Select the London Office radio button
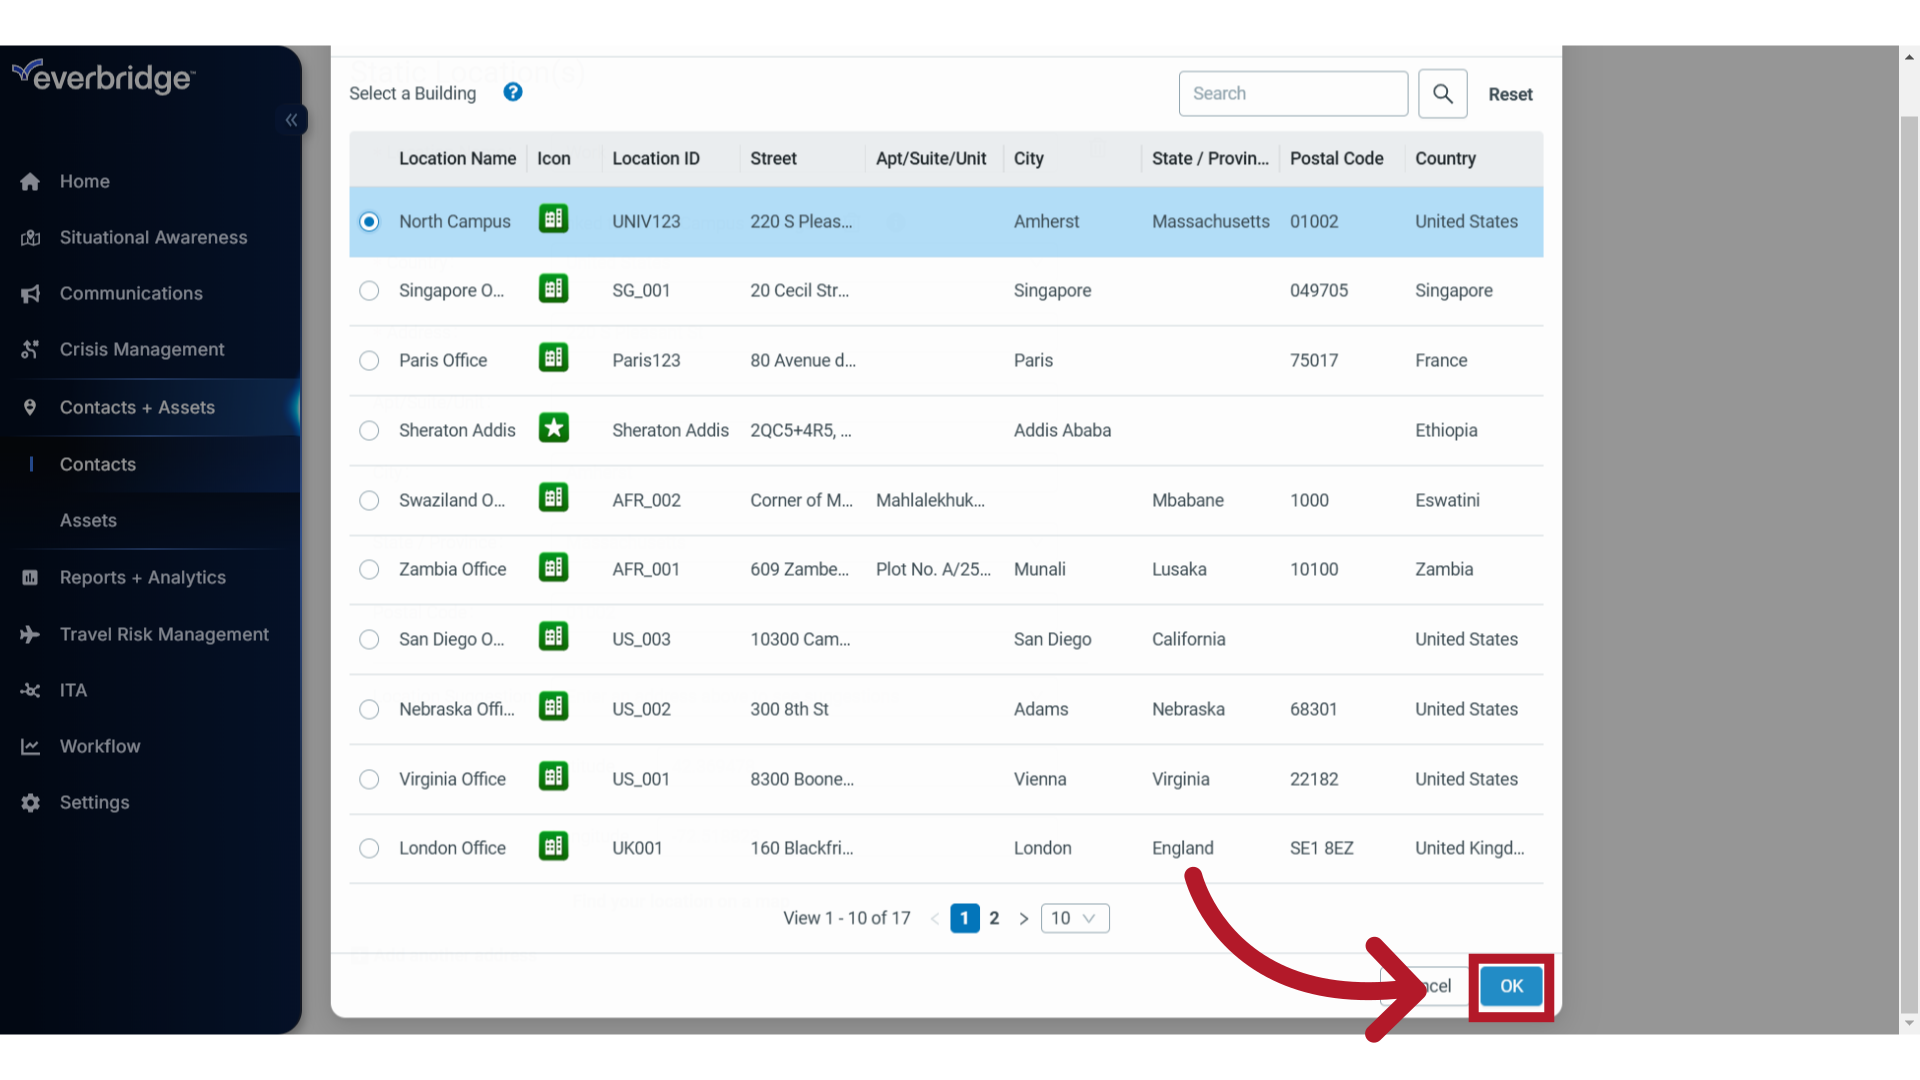This screenshot has height=1080, width=1920. [369, 848]
